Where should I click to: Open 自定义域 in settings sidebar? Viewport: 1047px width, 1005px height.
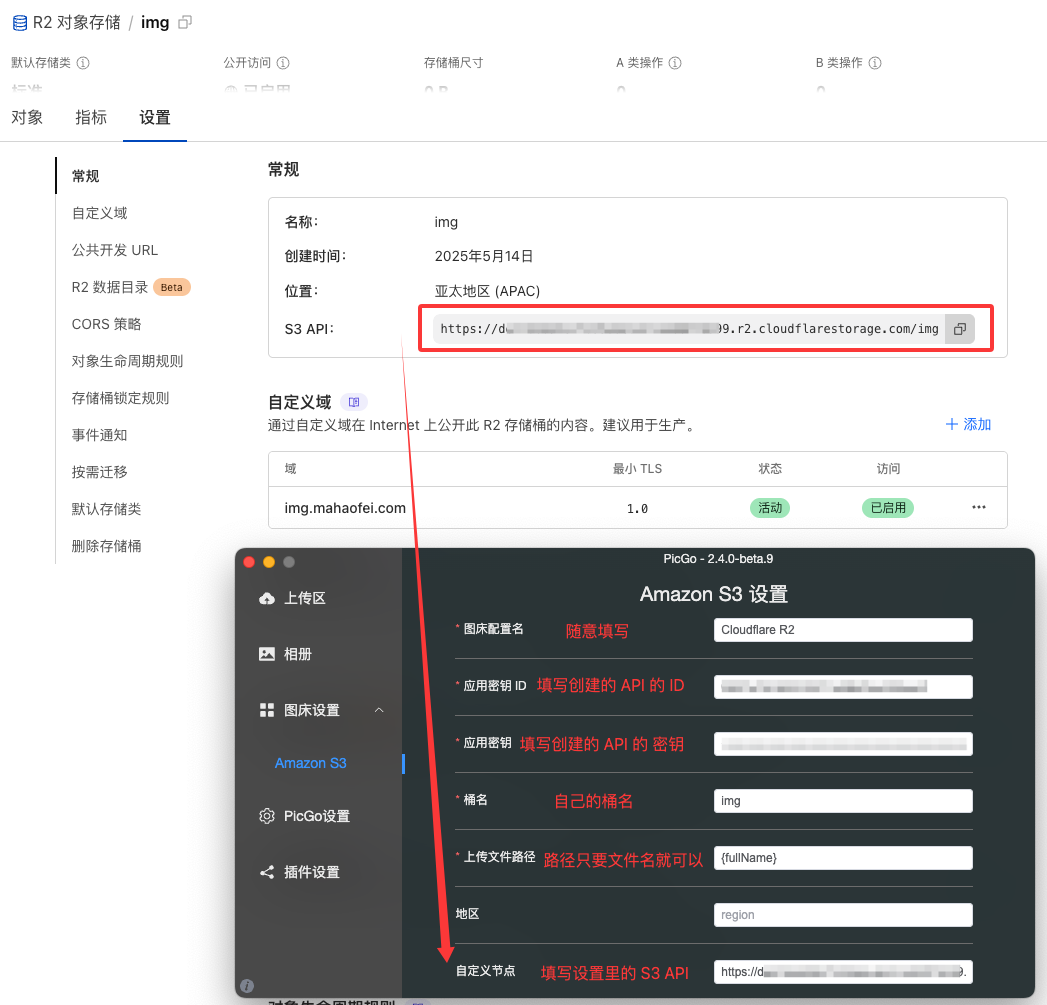click(x=99, y=213)
